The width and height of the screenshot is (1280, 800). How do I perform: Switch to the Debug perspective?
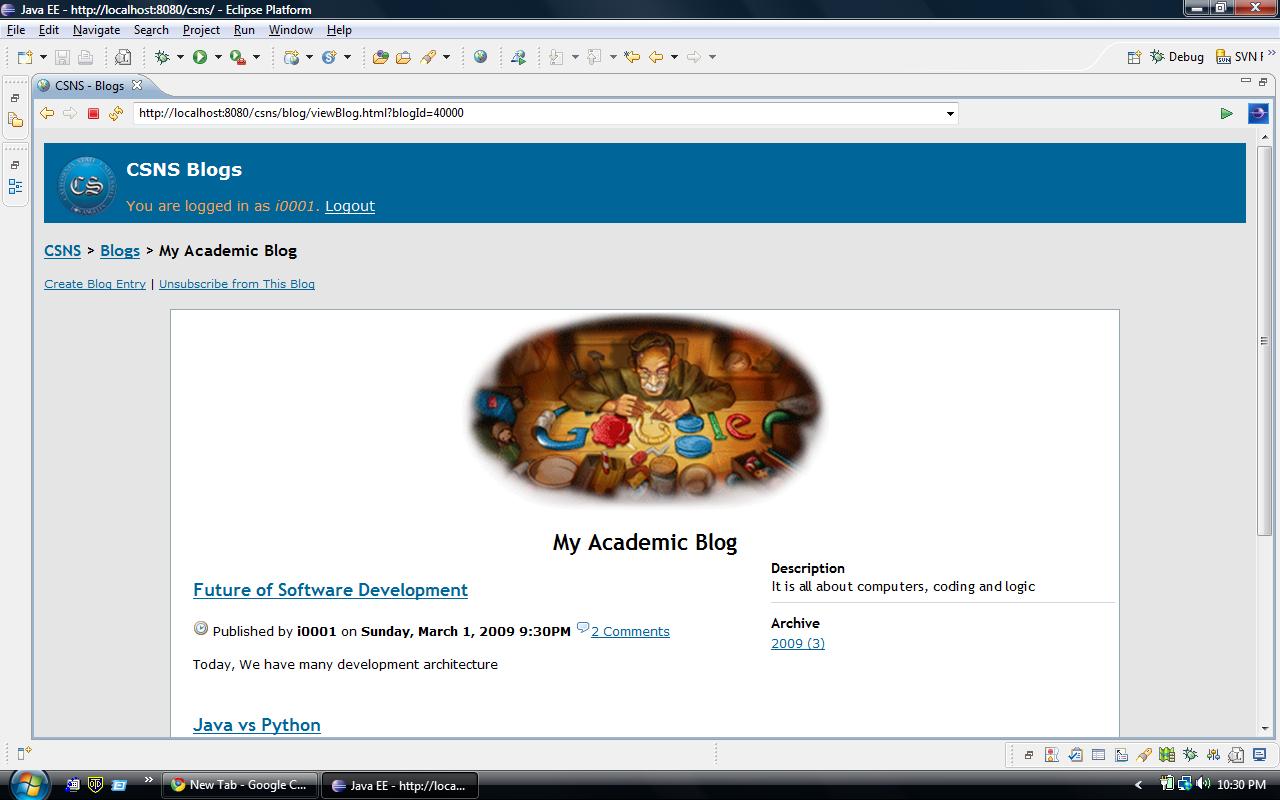pos(1177,57)
